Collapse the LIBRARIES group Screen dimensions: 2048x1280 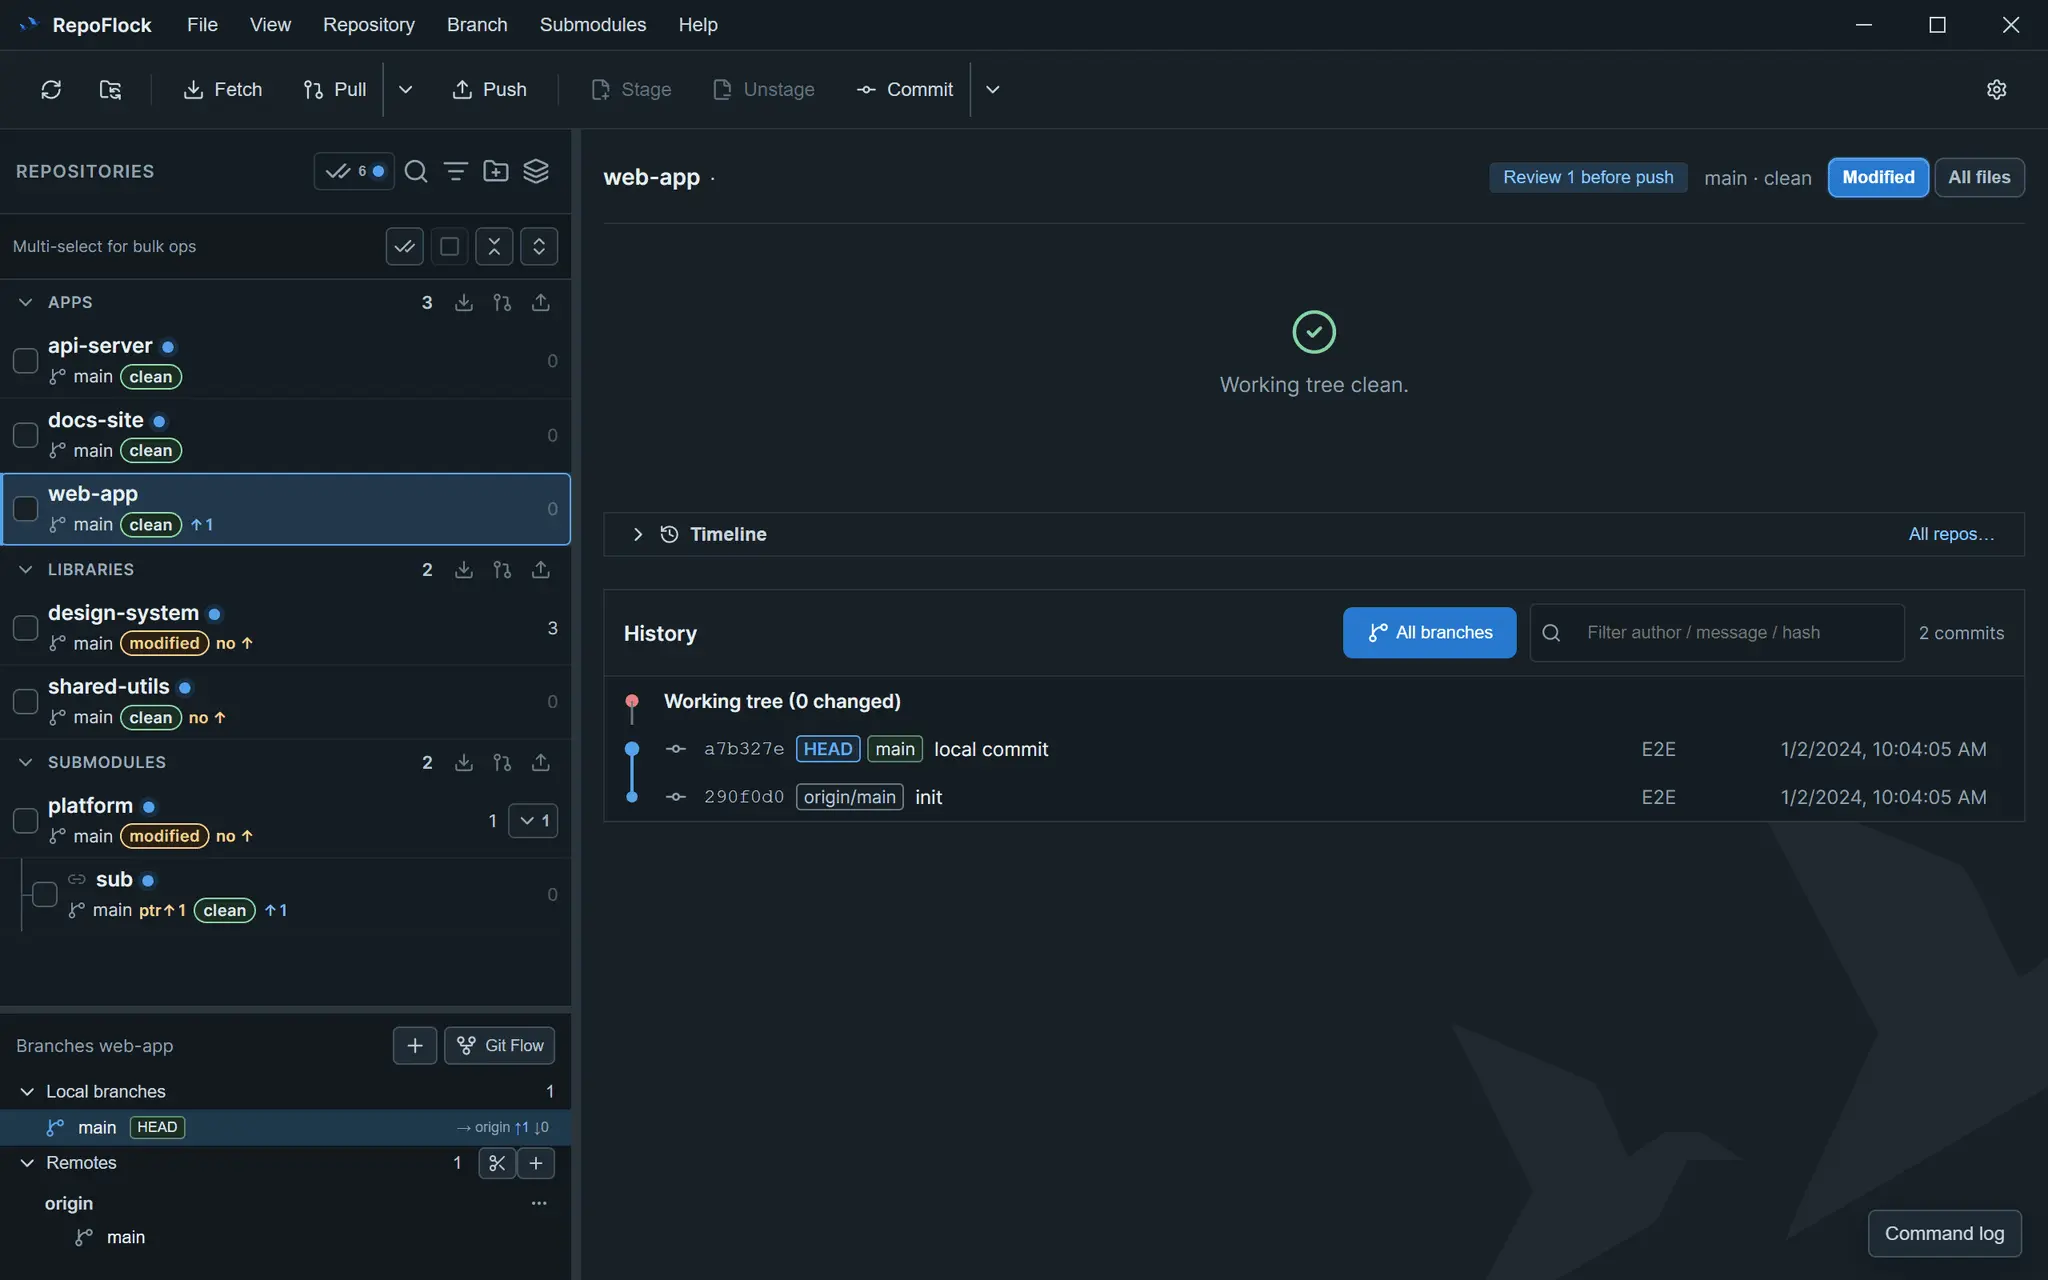coord(26,570)
